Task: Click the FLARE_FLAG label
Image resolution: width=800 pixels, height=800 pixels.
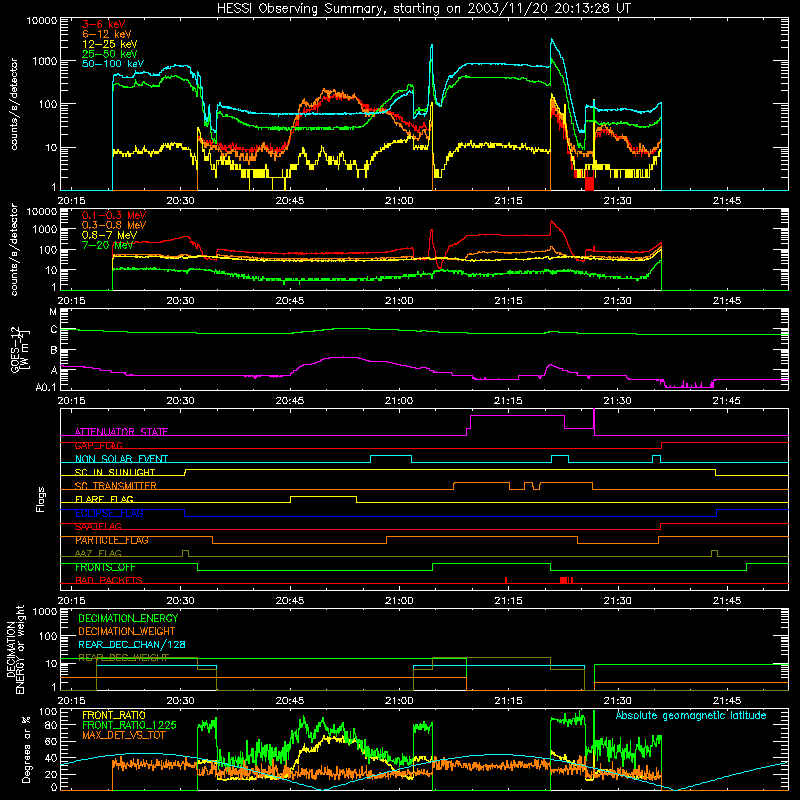Action: (x=104, y=499)
